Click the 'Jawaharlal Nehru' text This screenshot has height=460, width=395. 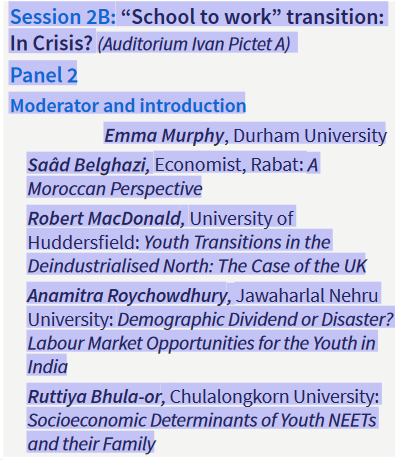coord(307,296)
